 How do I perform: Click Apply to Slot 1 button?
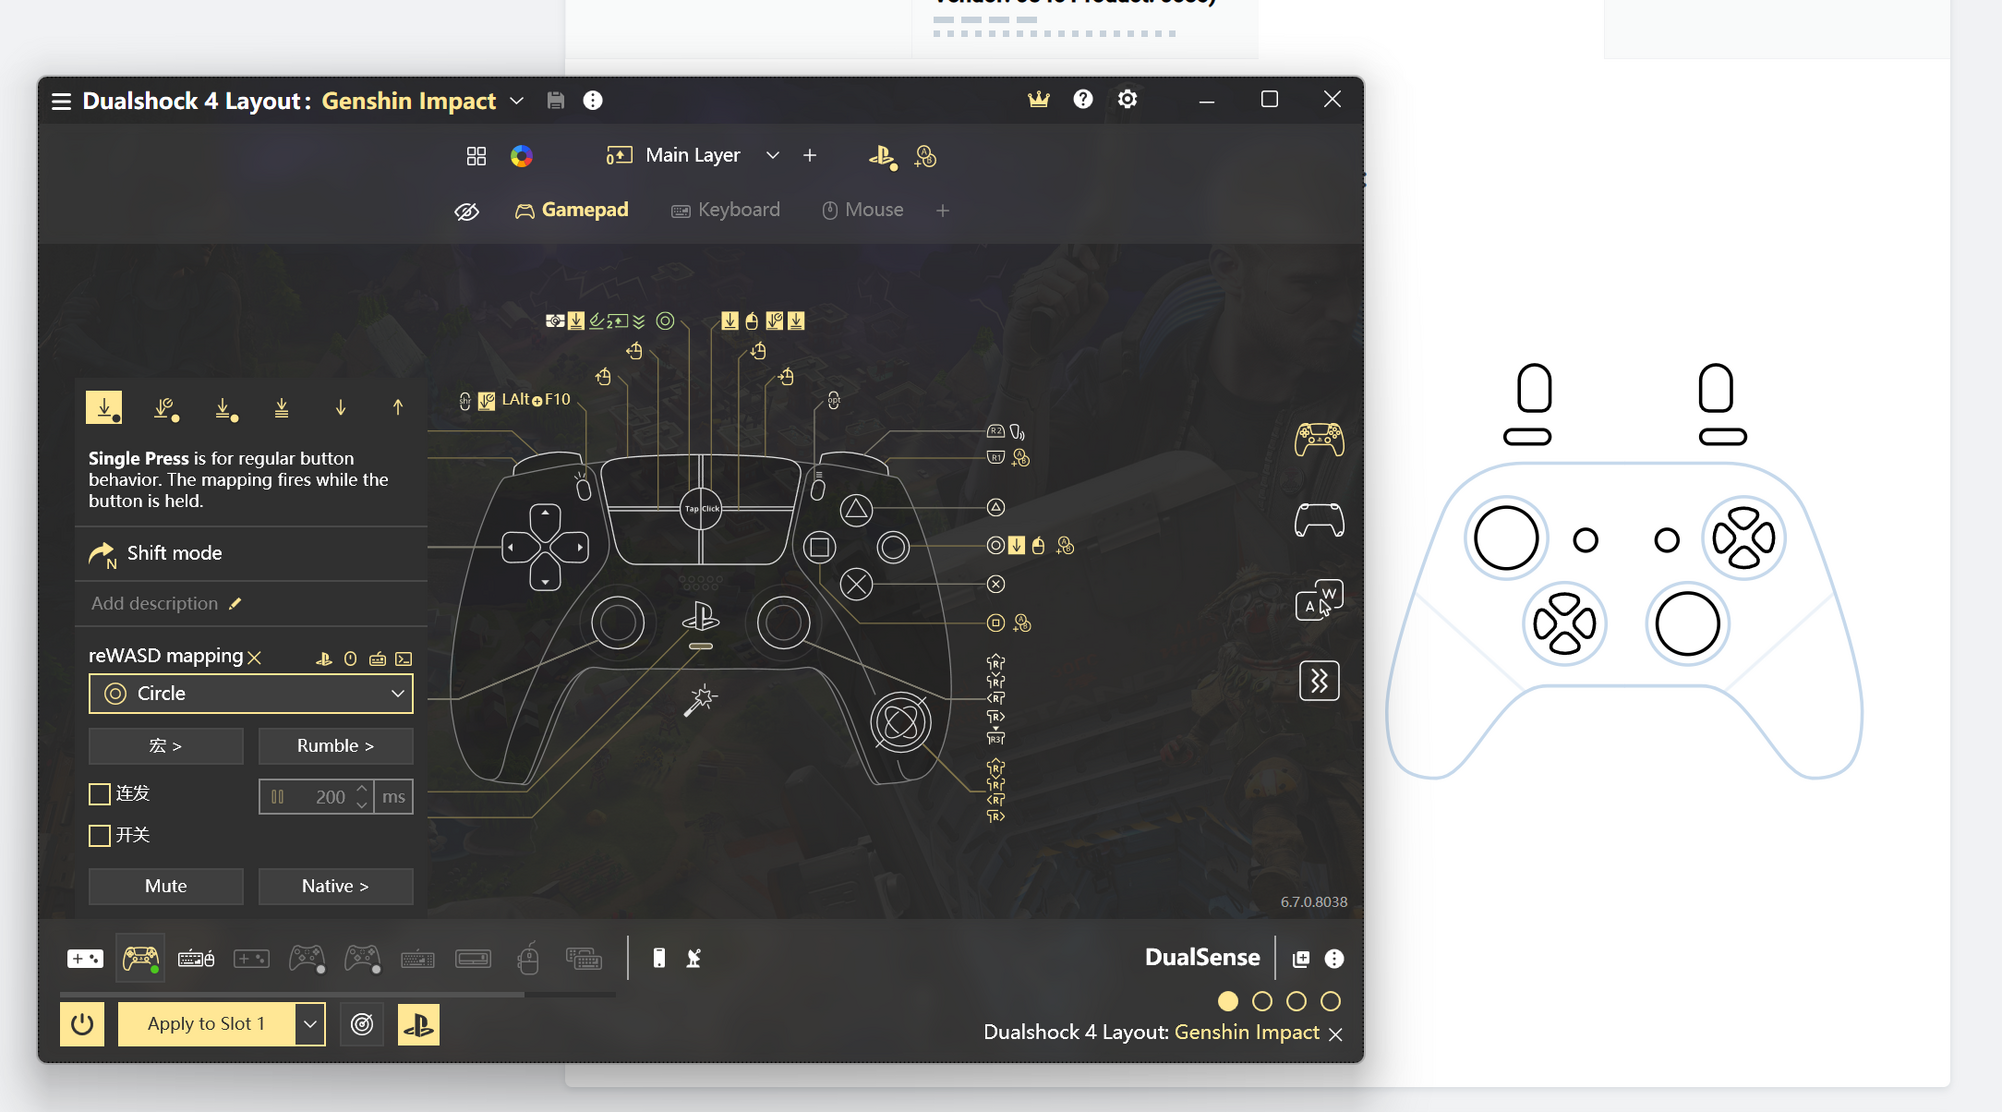[206, 1024]
